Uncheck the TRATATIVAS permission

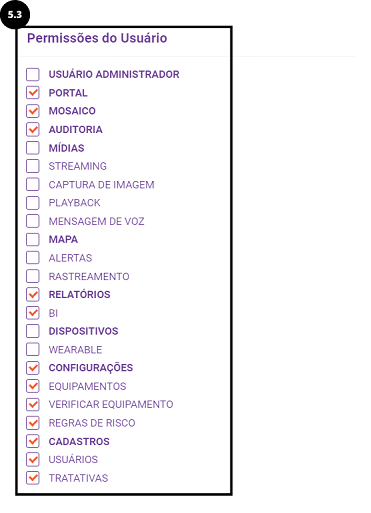pos(33,478)
